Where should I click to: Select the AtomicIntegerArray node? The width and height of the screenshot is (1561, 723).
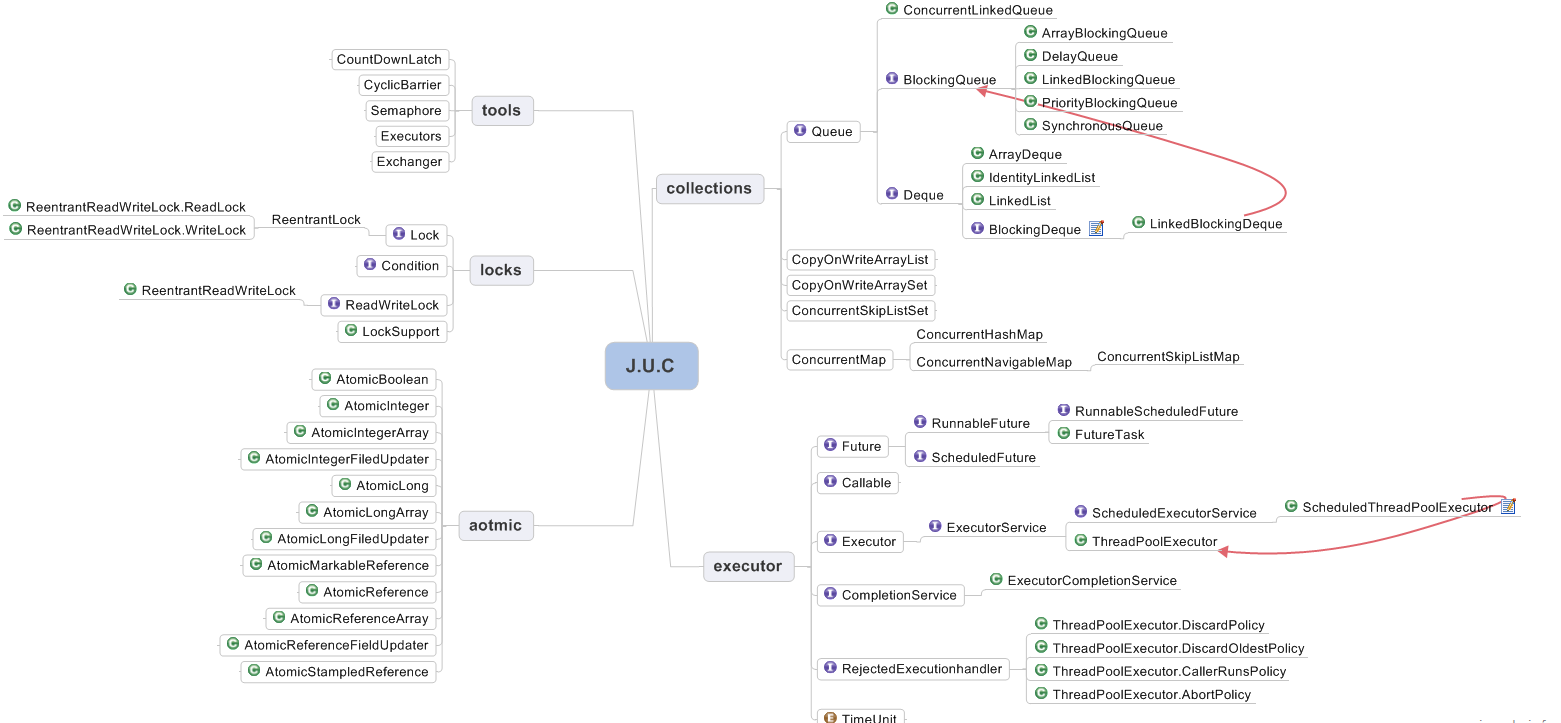click(x=361, y=432)
